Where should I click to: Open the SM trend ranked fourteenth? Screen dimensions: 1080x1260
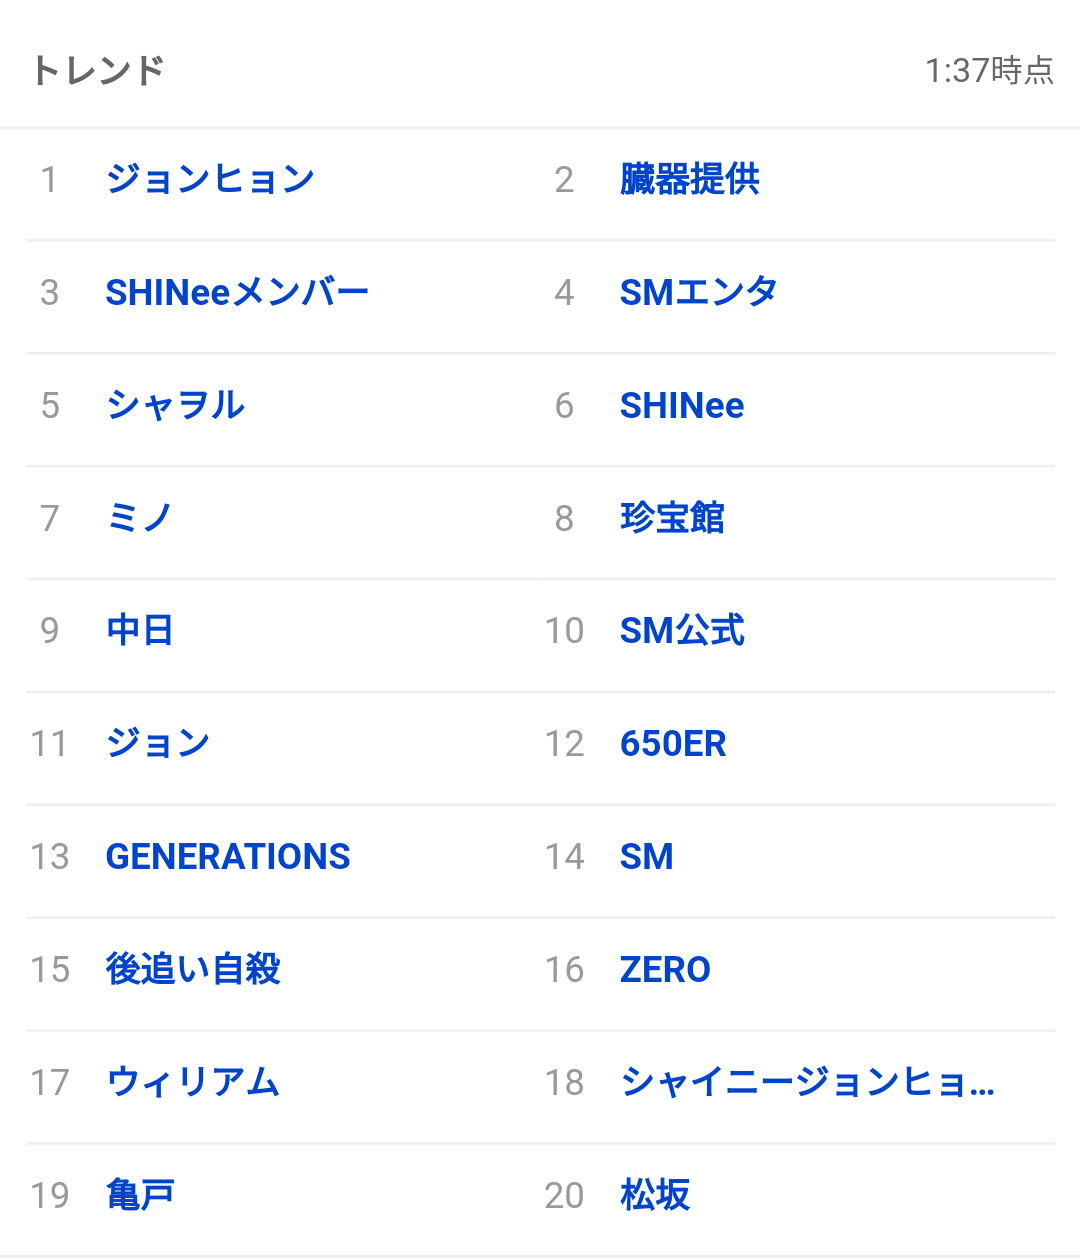tap(647, 857)
